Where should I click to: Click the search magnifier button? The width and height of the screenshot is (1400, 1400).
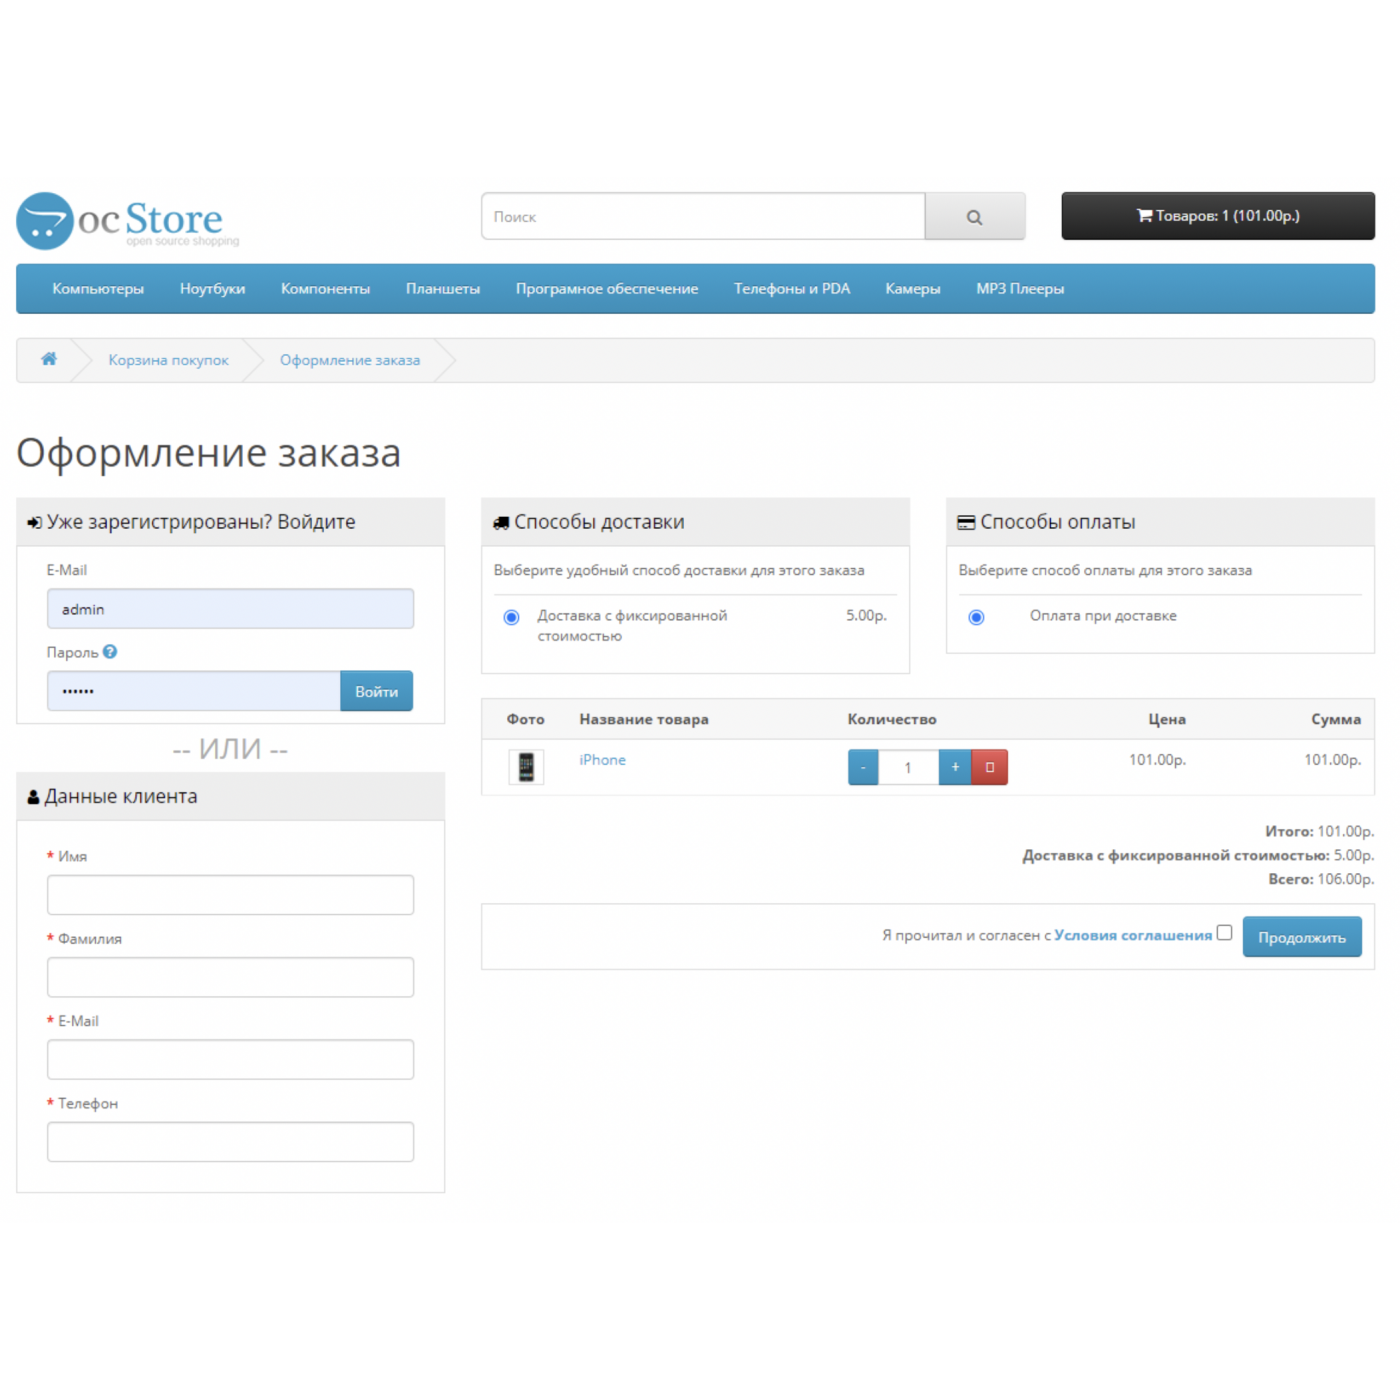pyautogui.click(x=974, y=217)
